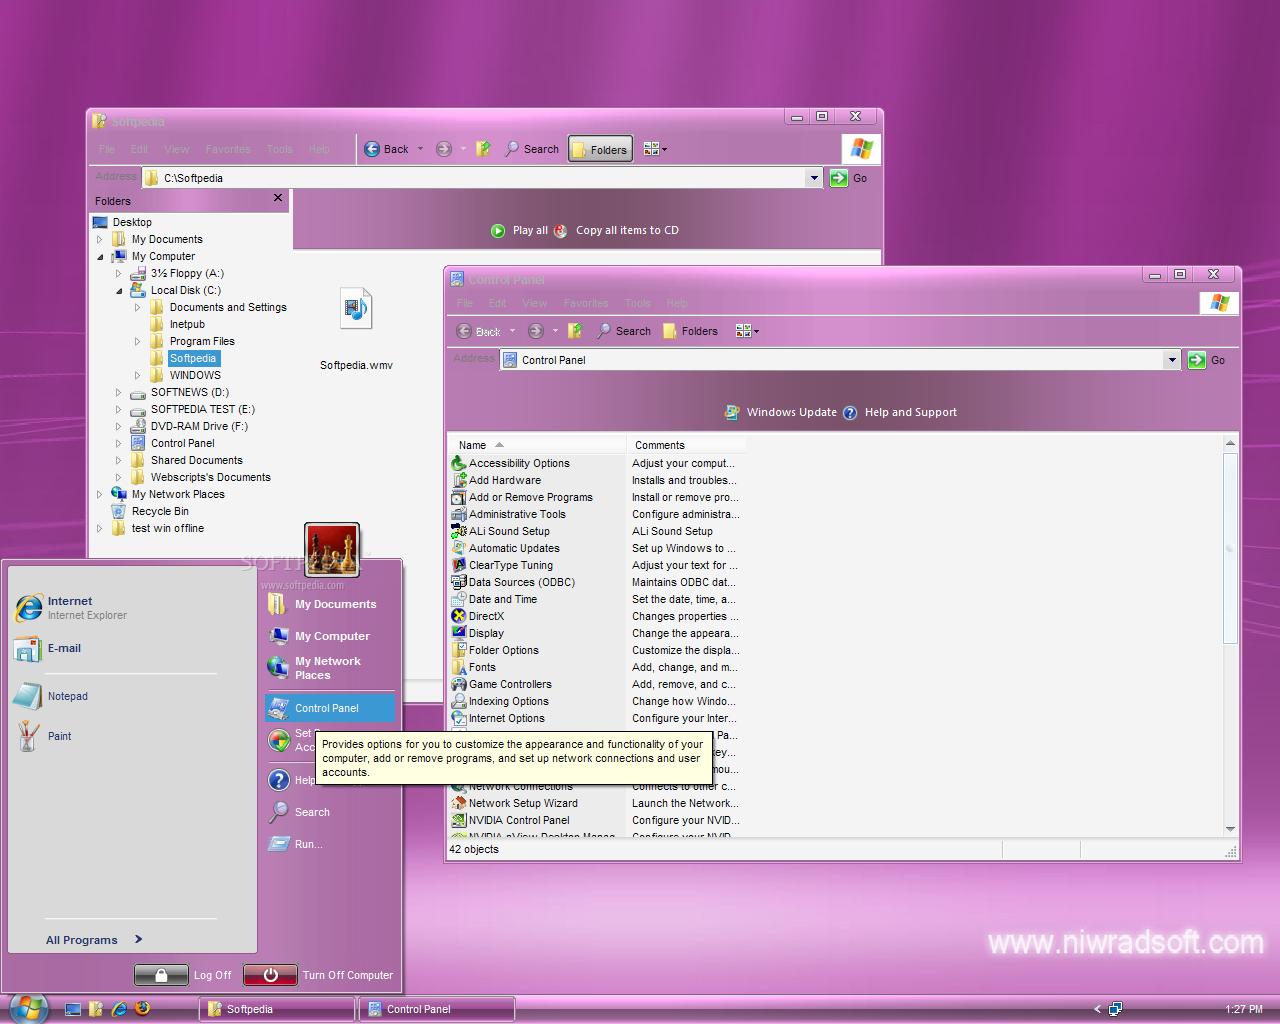Select Game Controllers item
1280x1024 pixels.
click(502, 684)
